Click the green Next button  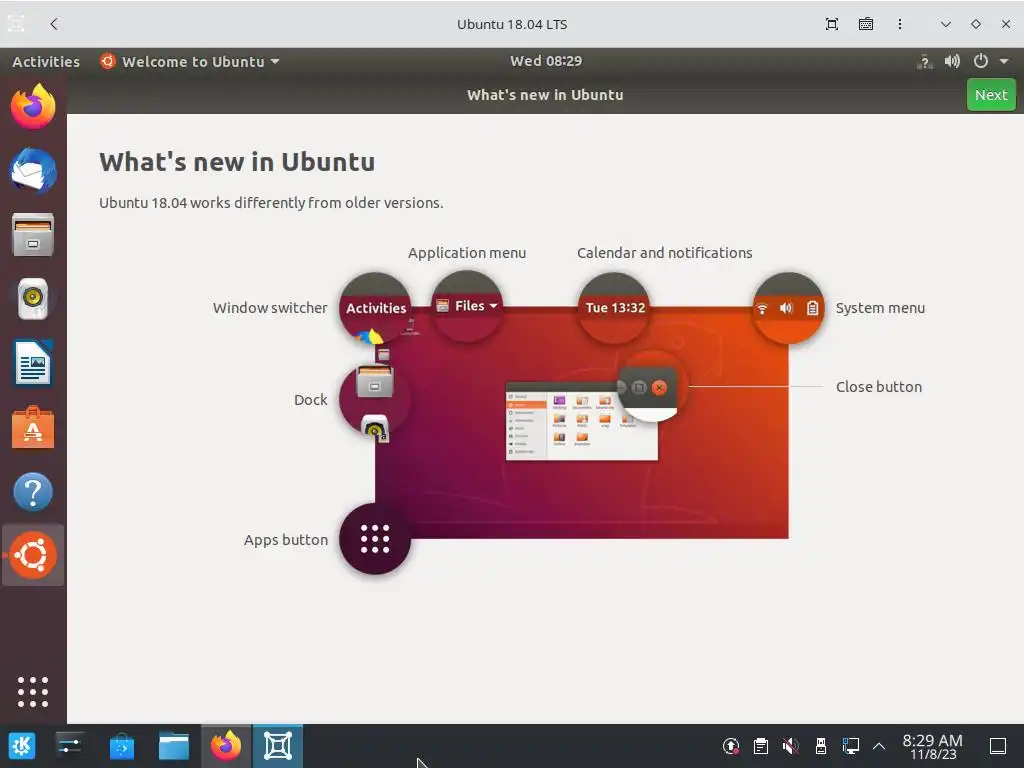[x=991, y=95]
